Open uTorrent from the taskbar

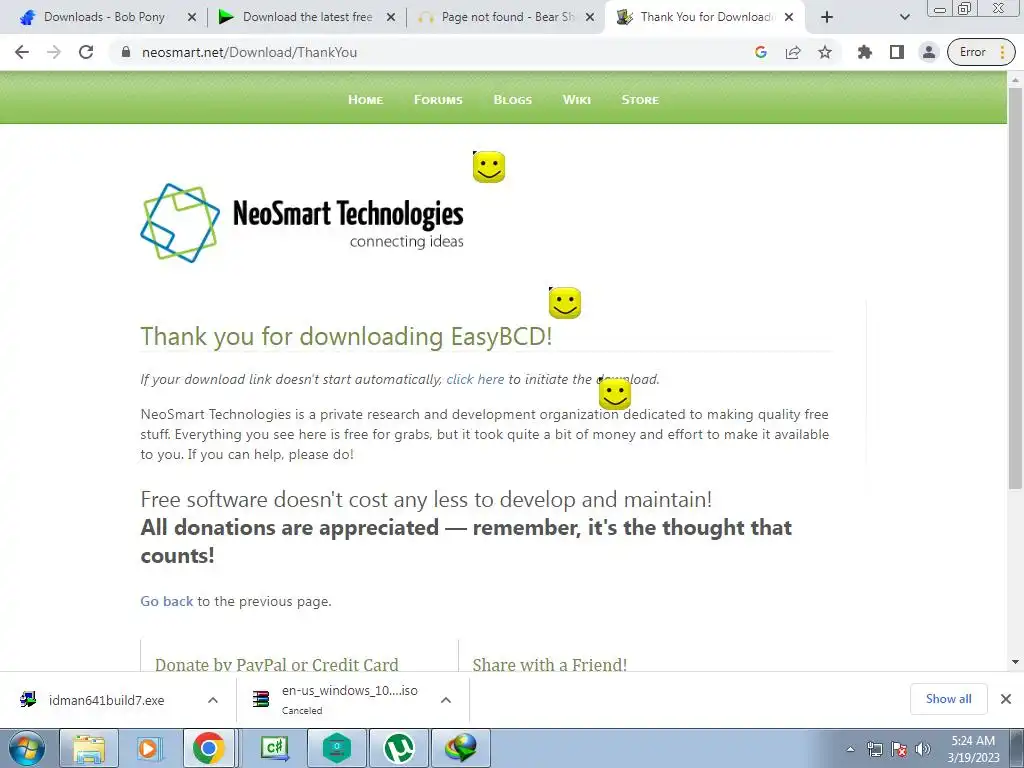tap(399, 748)
